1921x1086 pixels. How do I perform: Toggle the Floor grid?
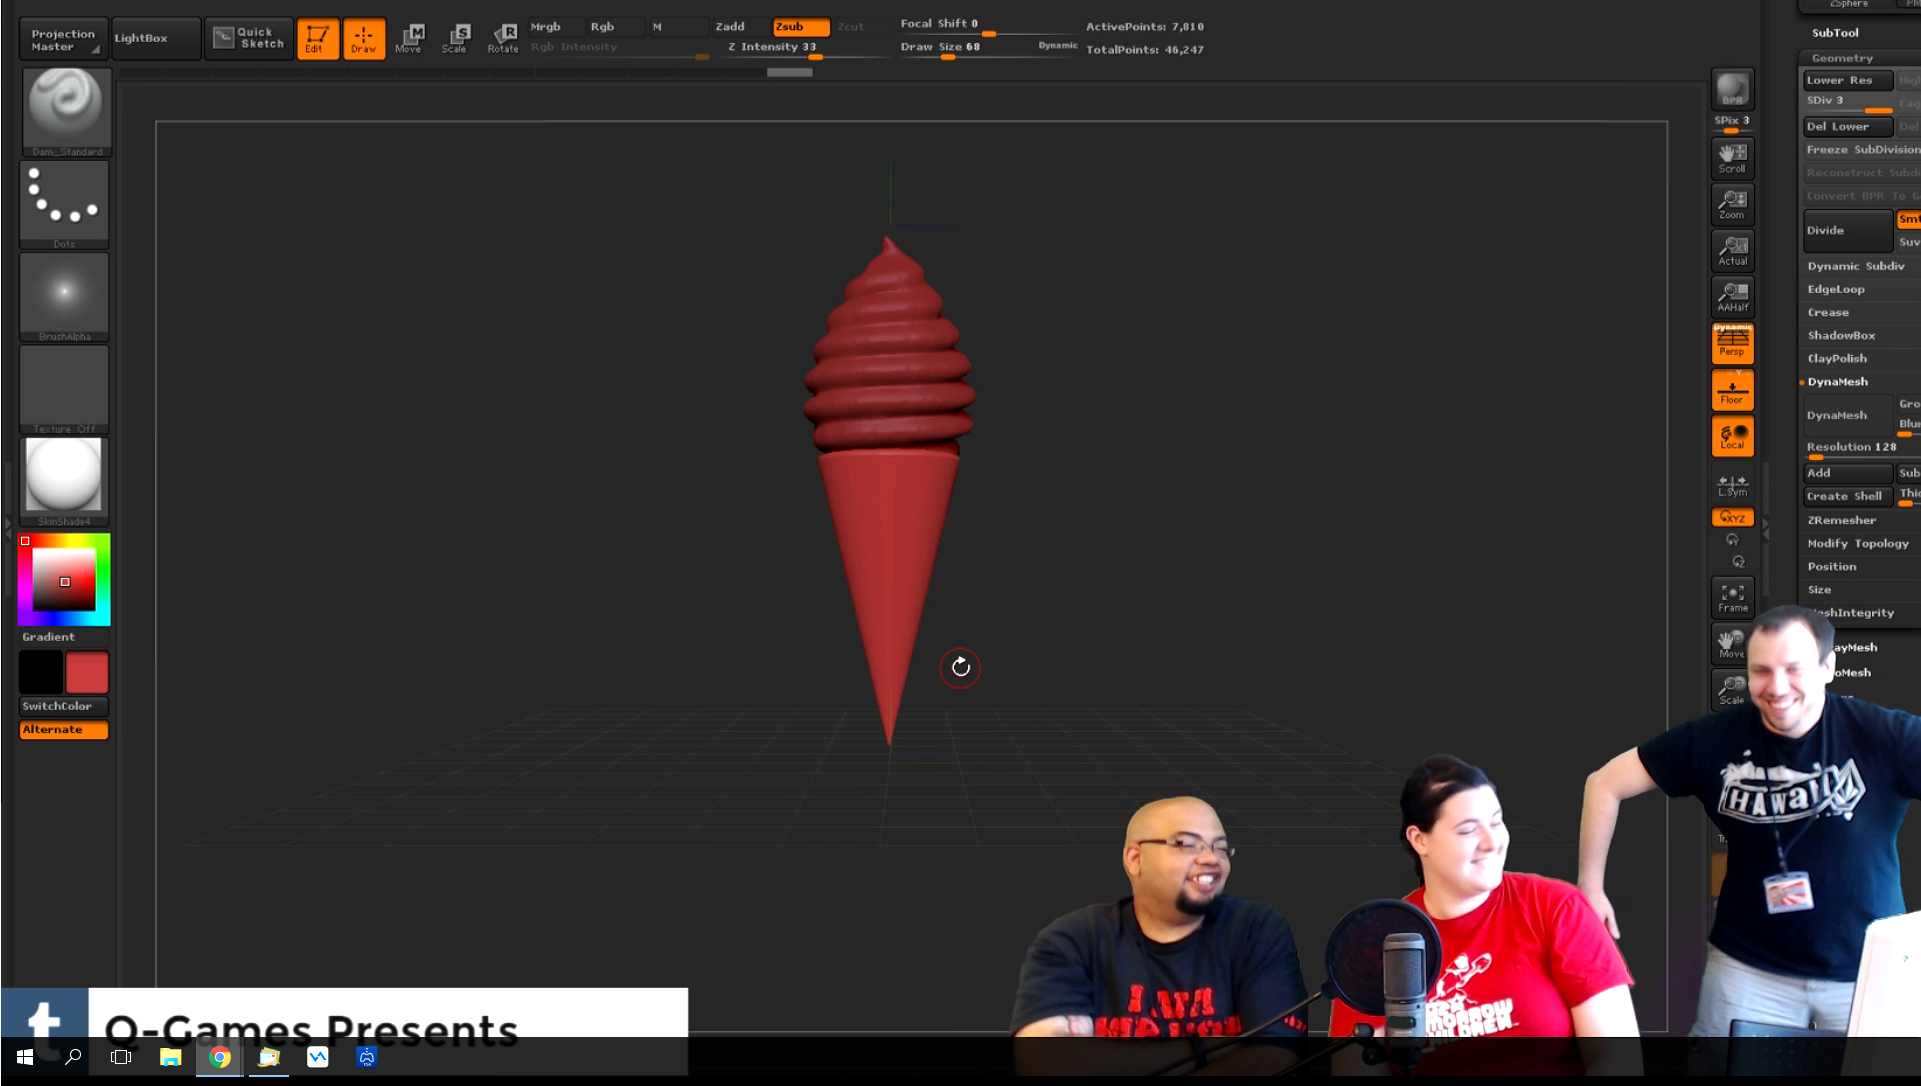click(1732, 390)
